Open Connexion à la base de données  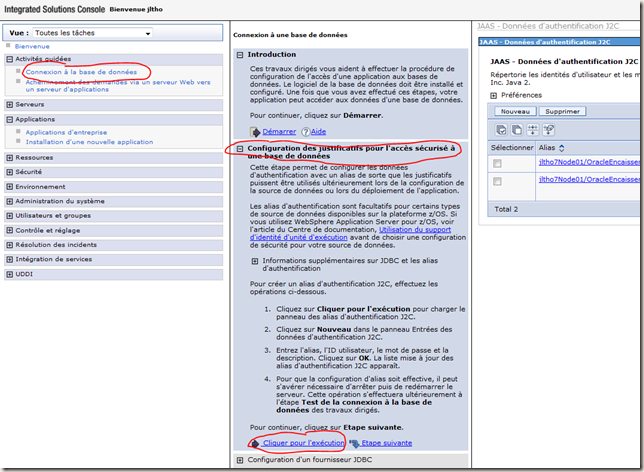click(x=81, y=72)
